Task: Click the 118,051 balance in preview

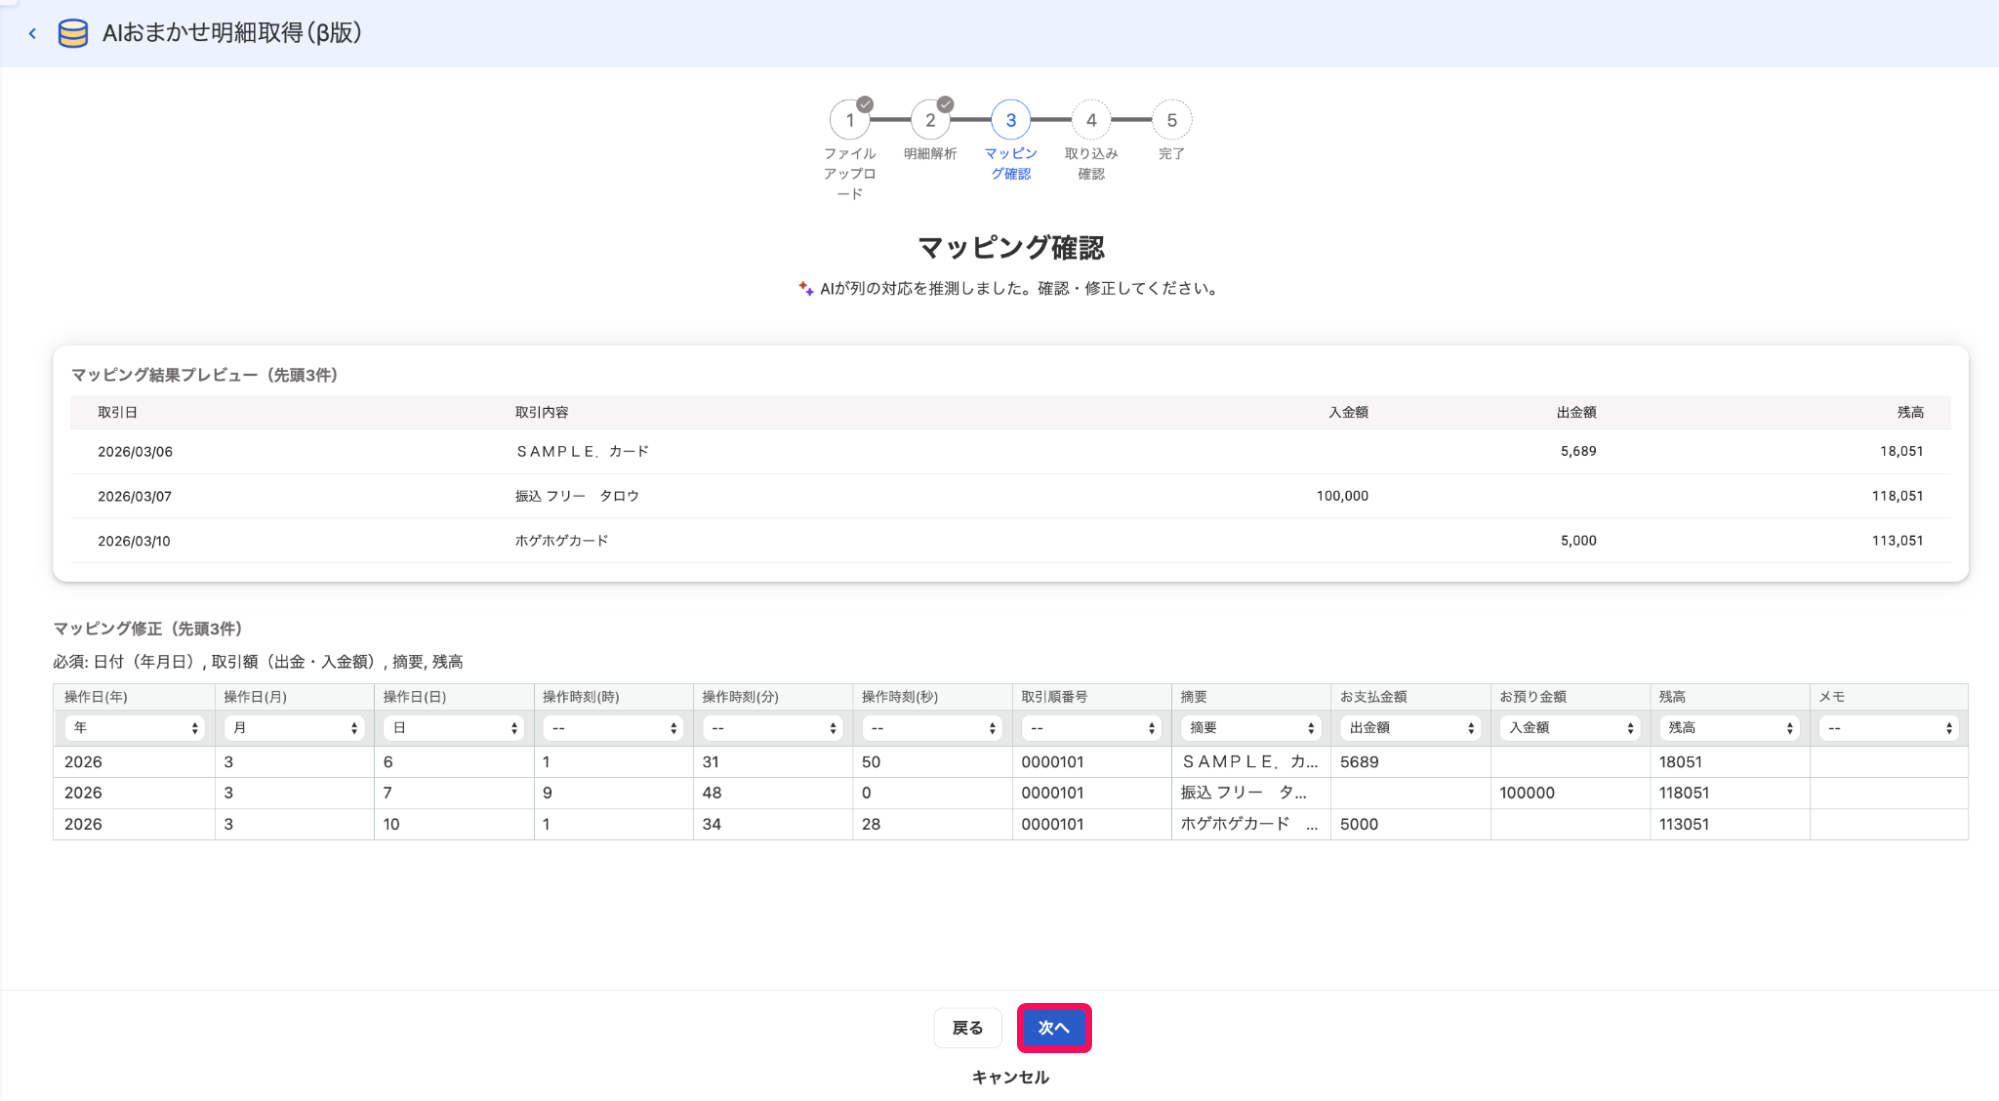Action: coord(1897,496)
